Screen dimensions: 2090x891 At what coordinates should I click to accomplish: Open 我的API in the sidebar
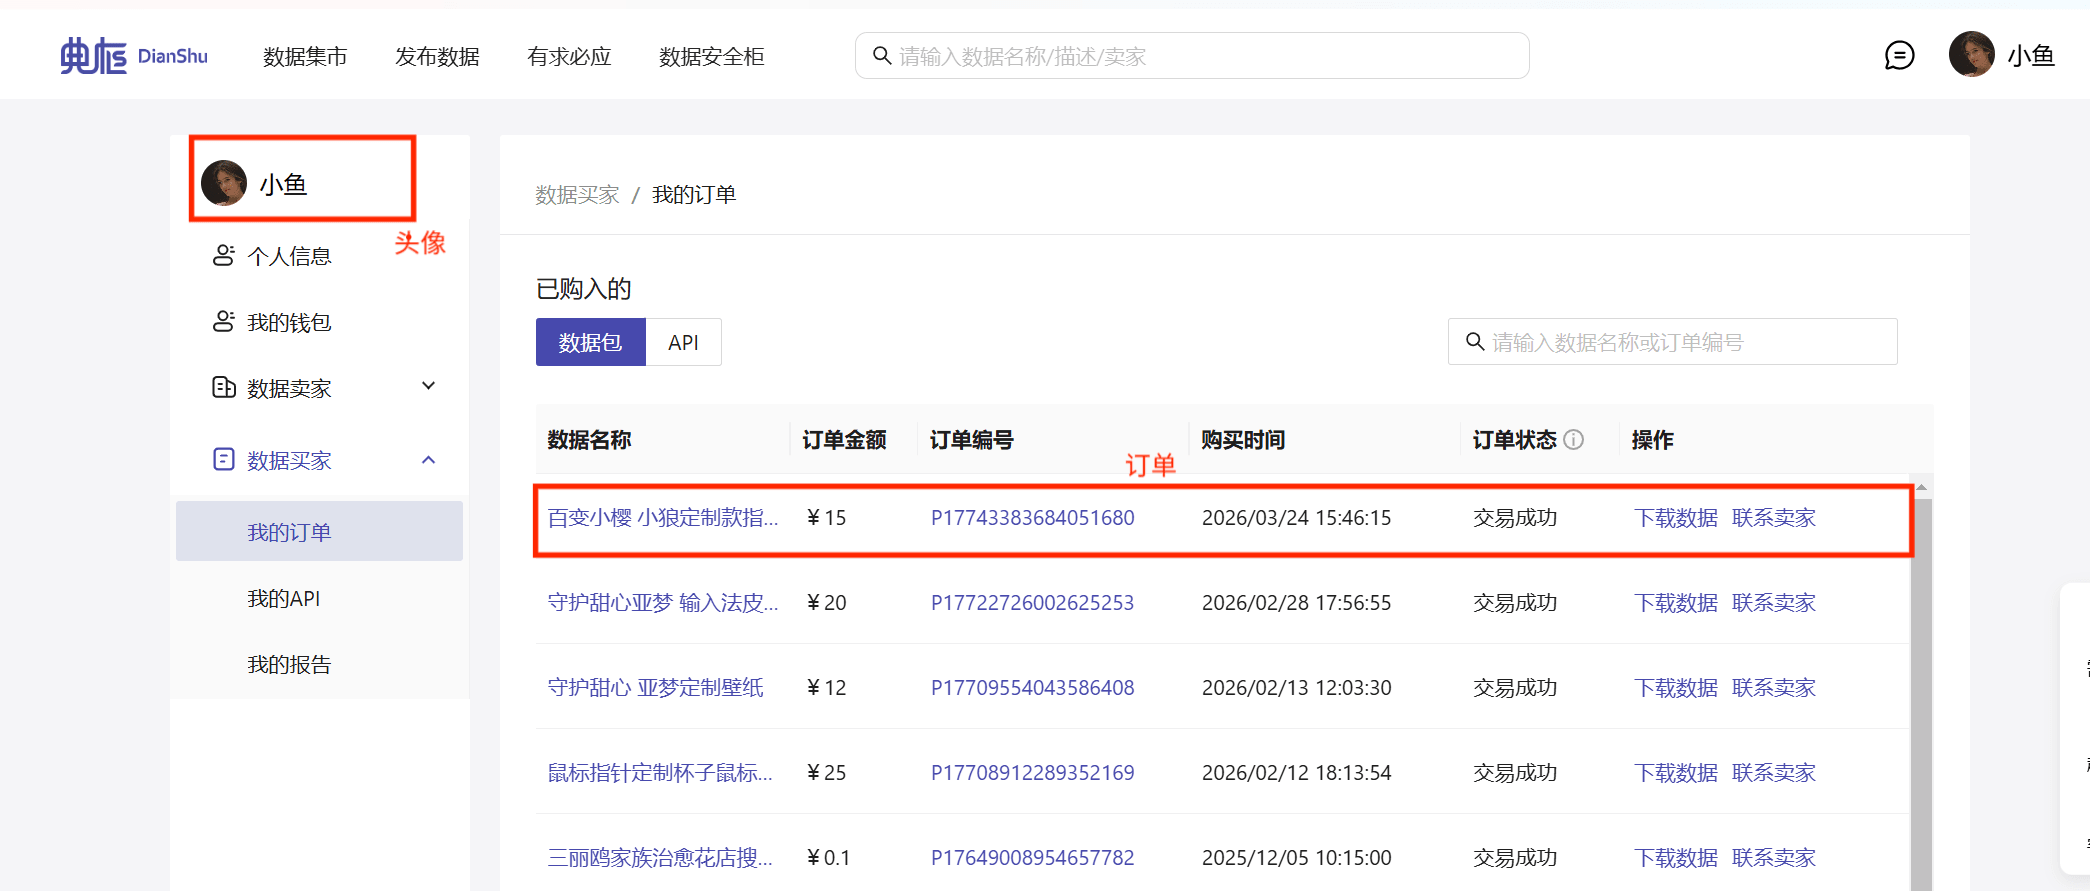(284, 598)
